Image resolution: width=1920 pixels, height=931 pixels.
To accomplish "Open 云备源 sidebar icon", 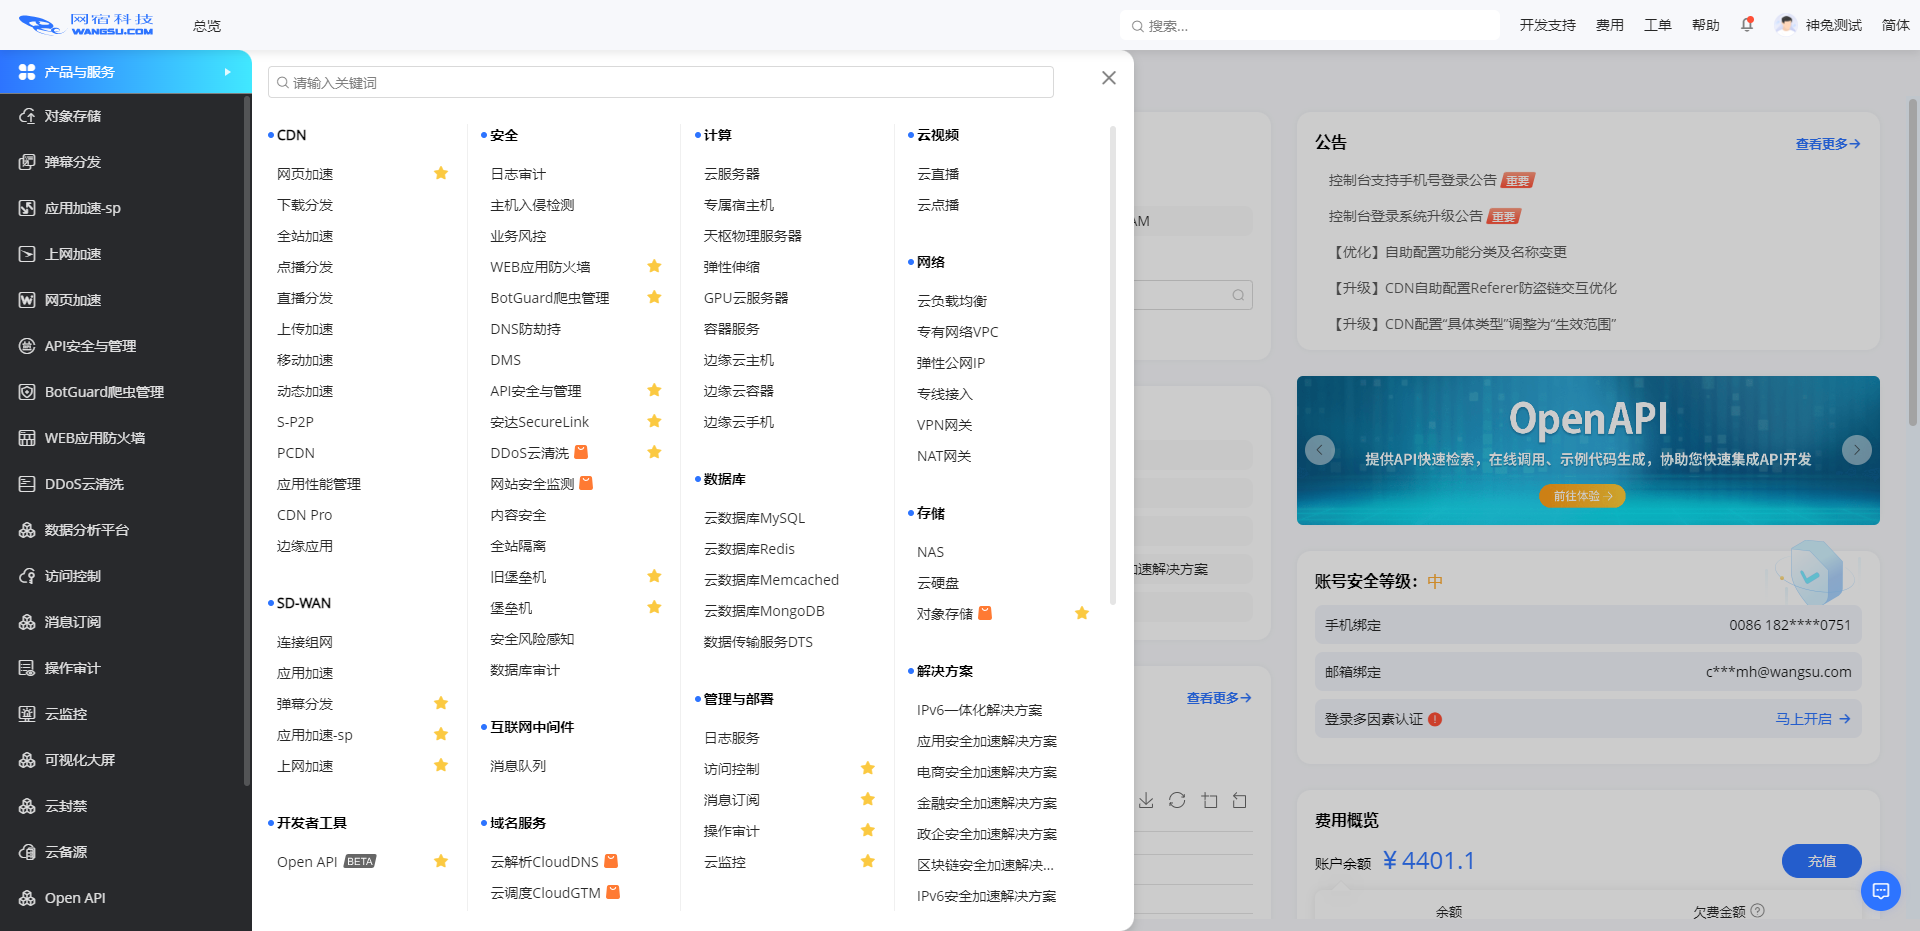I will tap(27, 852).
